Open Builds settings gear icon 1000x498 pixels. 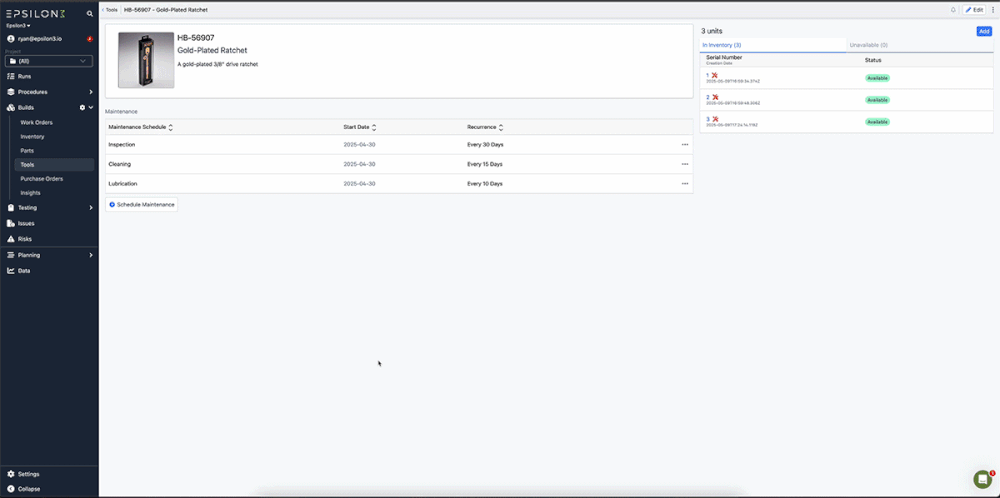pyautogui.click(x=82, y=108)
